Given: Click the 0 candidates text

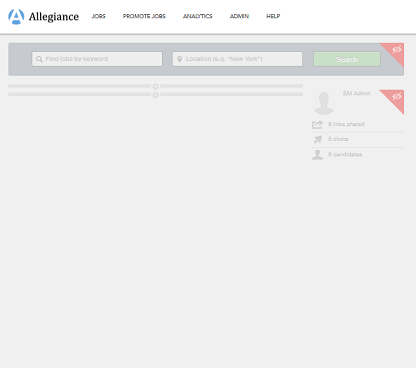Looking at the screenshot, I should click(x=345, y=154).
